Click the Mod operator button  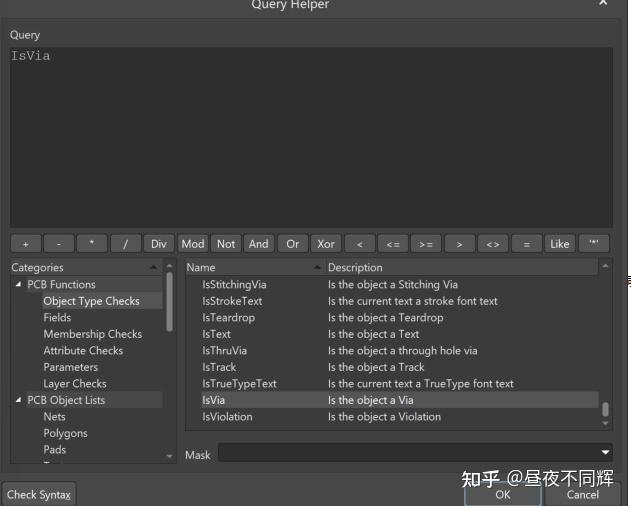[x=193, y=244]
